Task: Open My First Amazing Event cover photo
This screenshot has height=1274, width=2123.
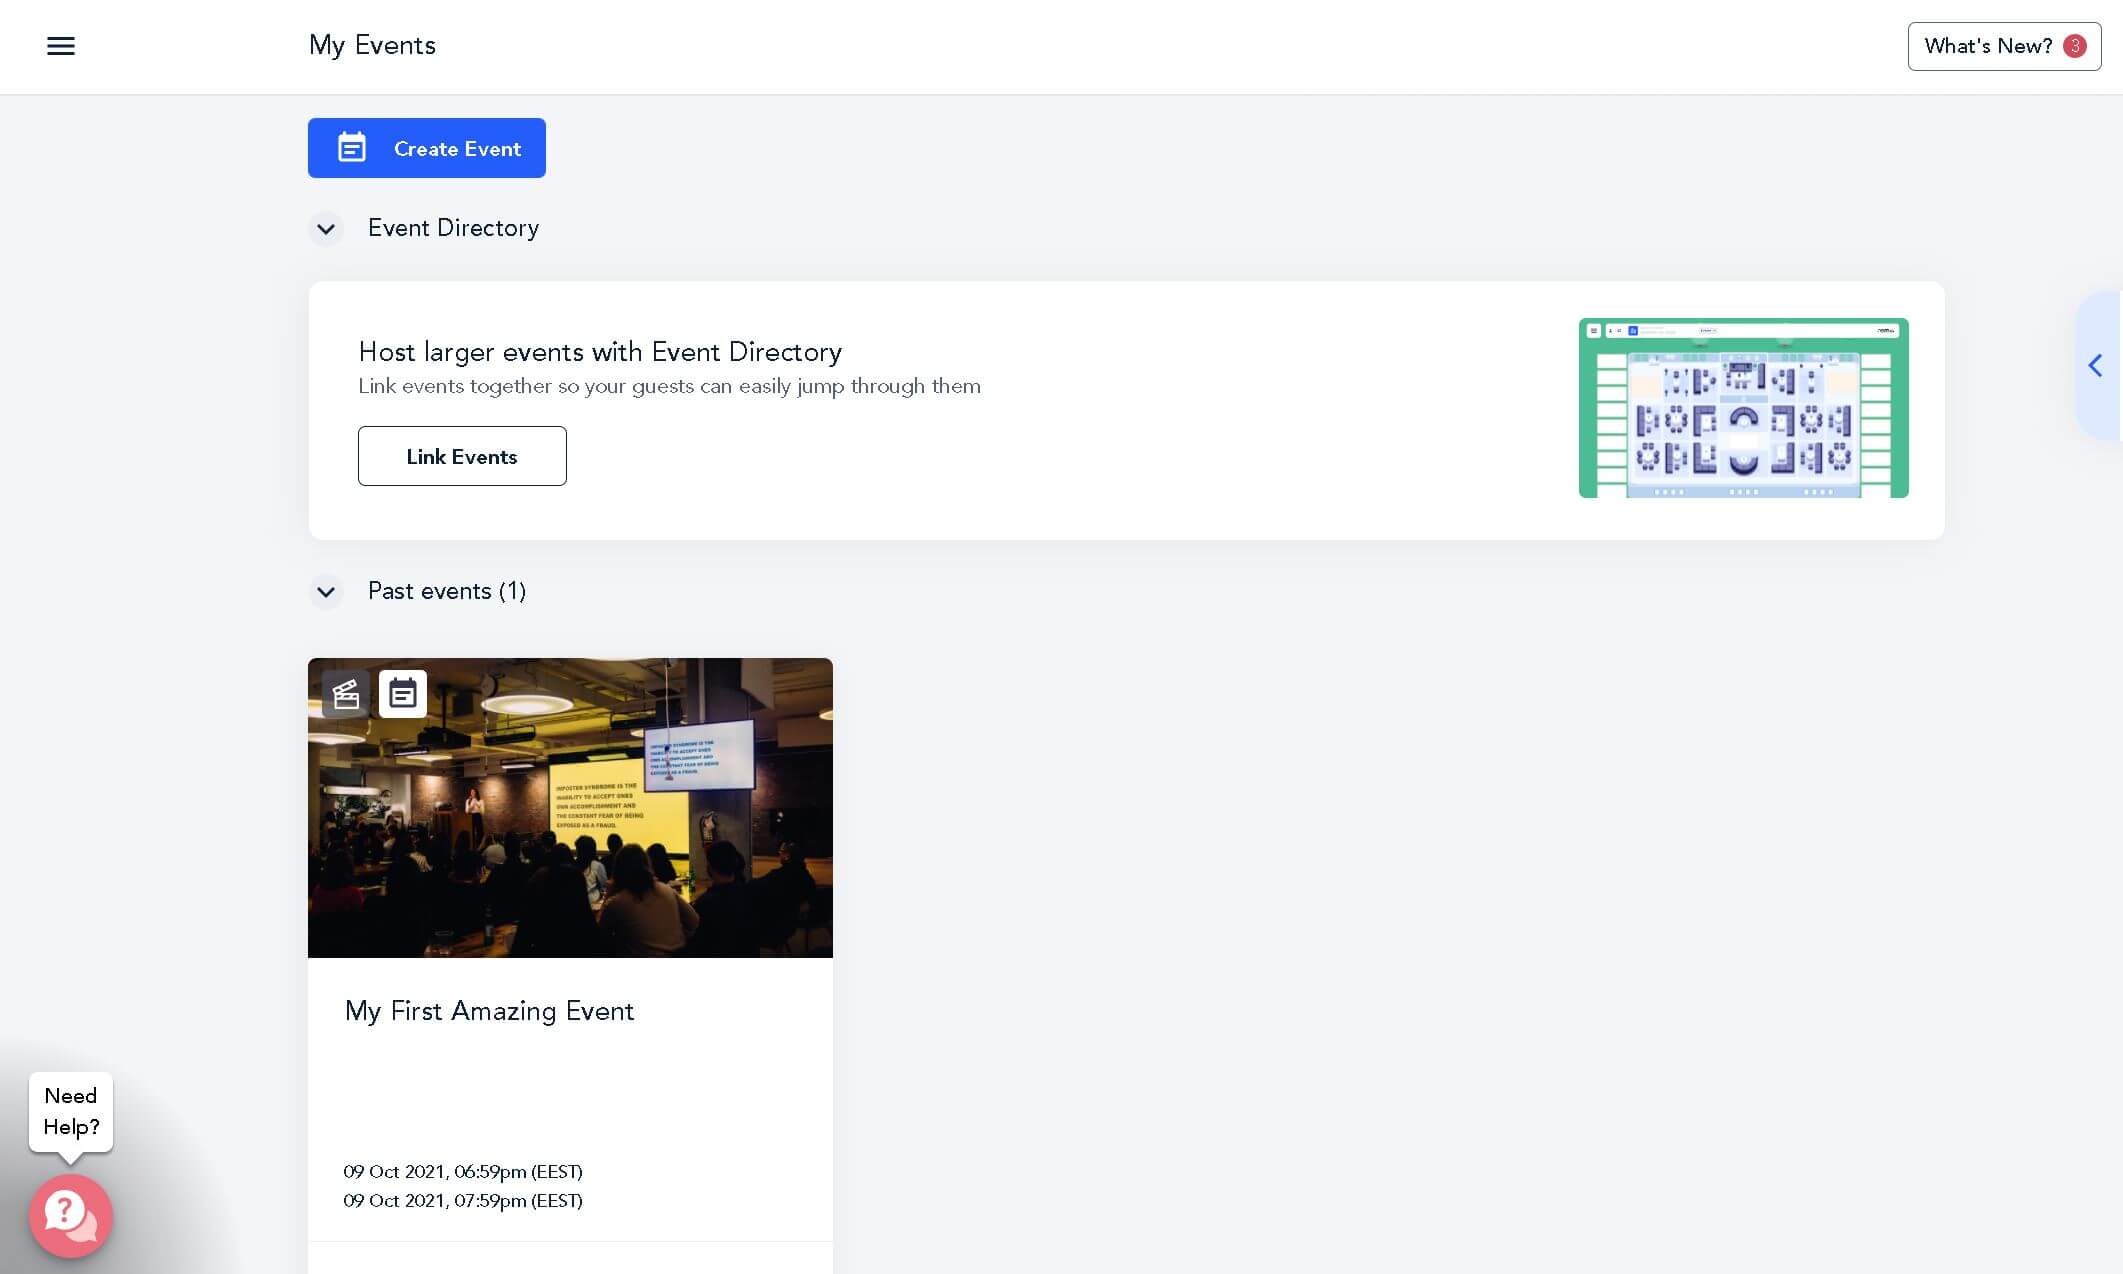Action: (x=570, y=808)
